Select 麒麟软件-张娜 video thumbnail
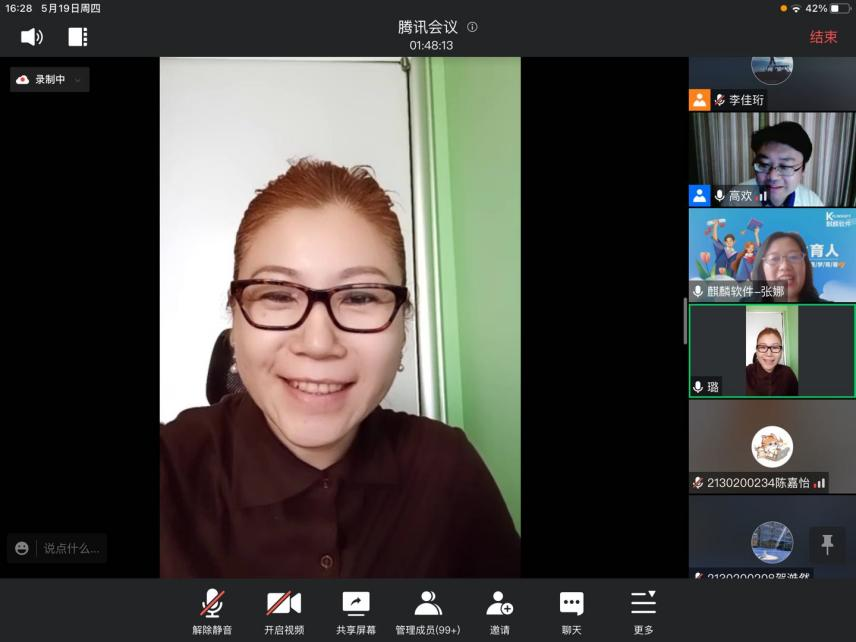The image size is (856, 642). 772,255
